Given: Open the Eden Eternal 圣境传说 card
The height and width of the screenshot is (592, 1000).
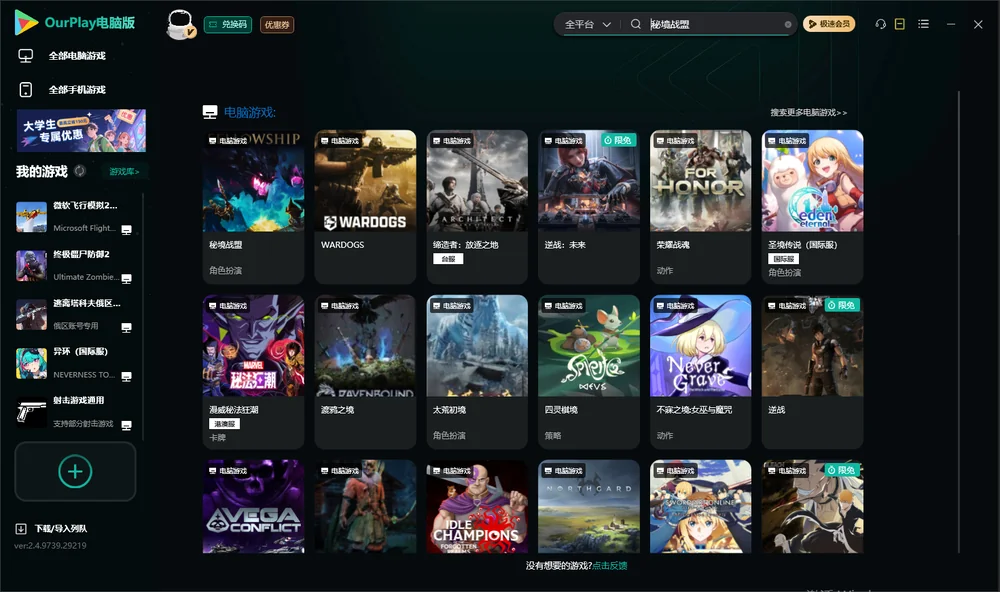Looking at the screenshot, I should click(812, 207).
